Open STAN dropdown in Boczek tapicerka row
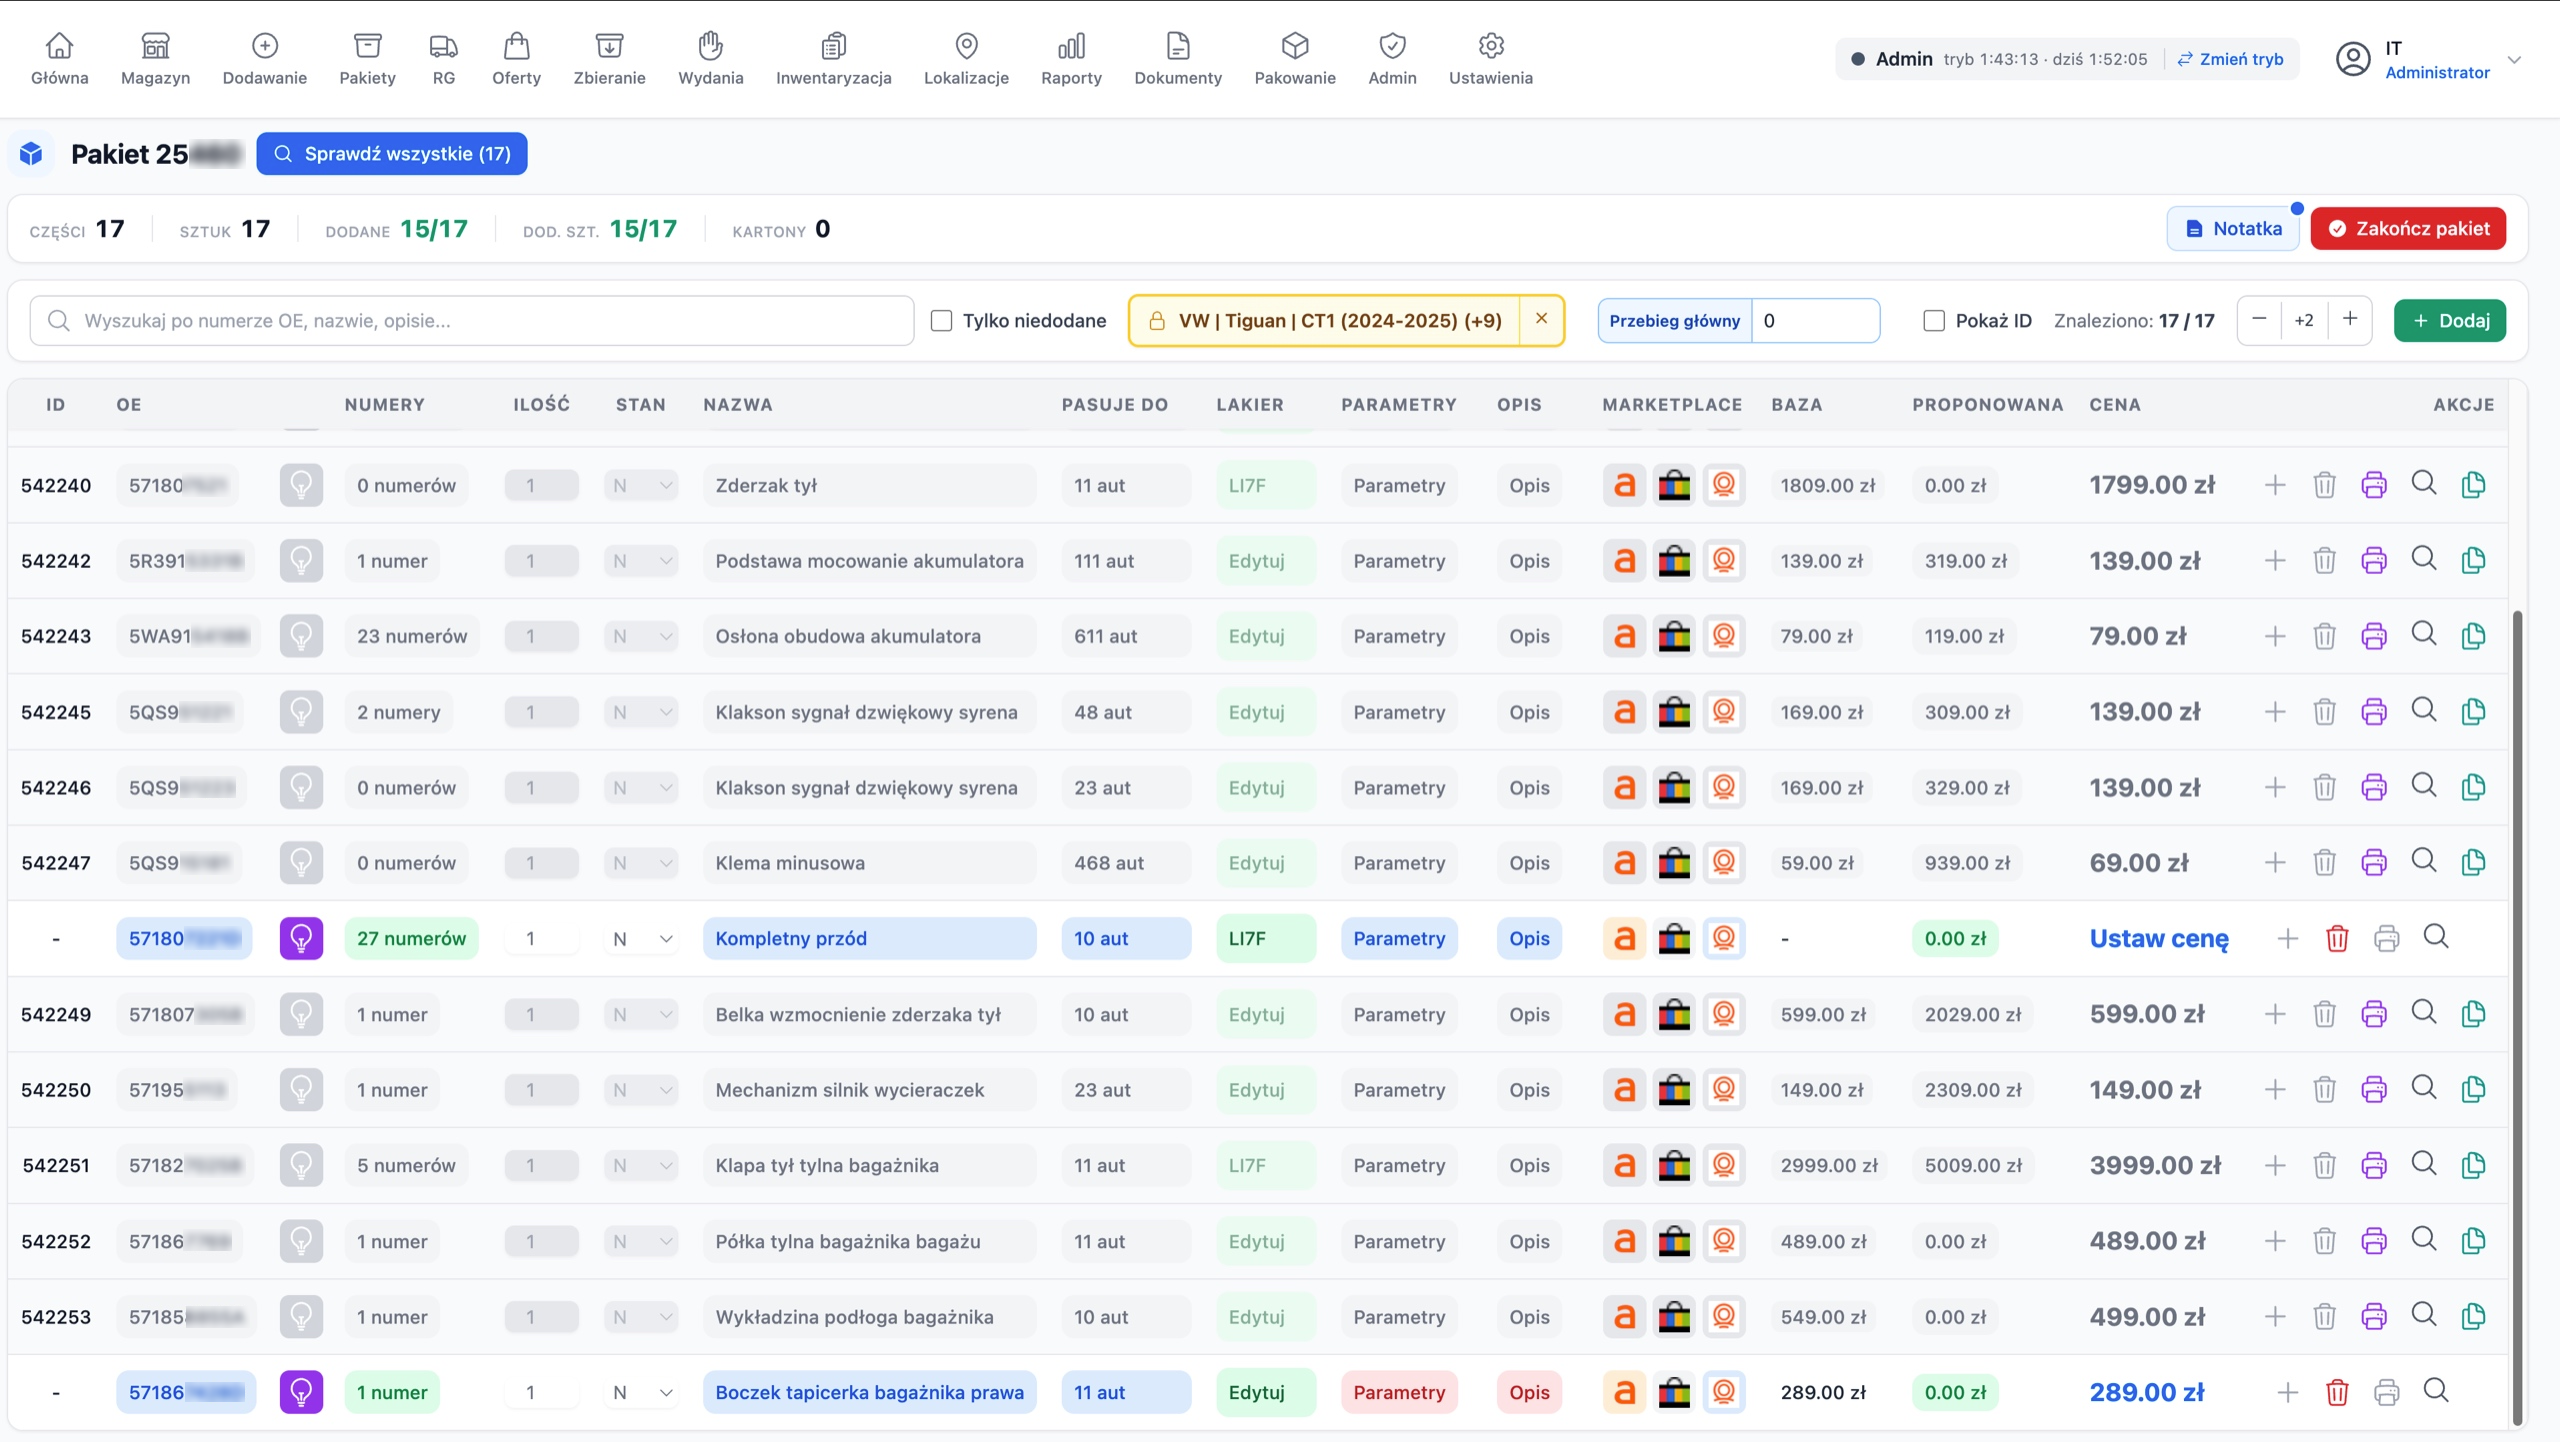Image resolution: width=2560 pixels, height=1442 pixels. (x=641, y=1392)
